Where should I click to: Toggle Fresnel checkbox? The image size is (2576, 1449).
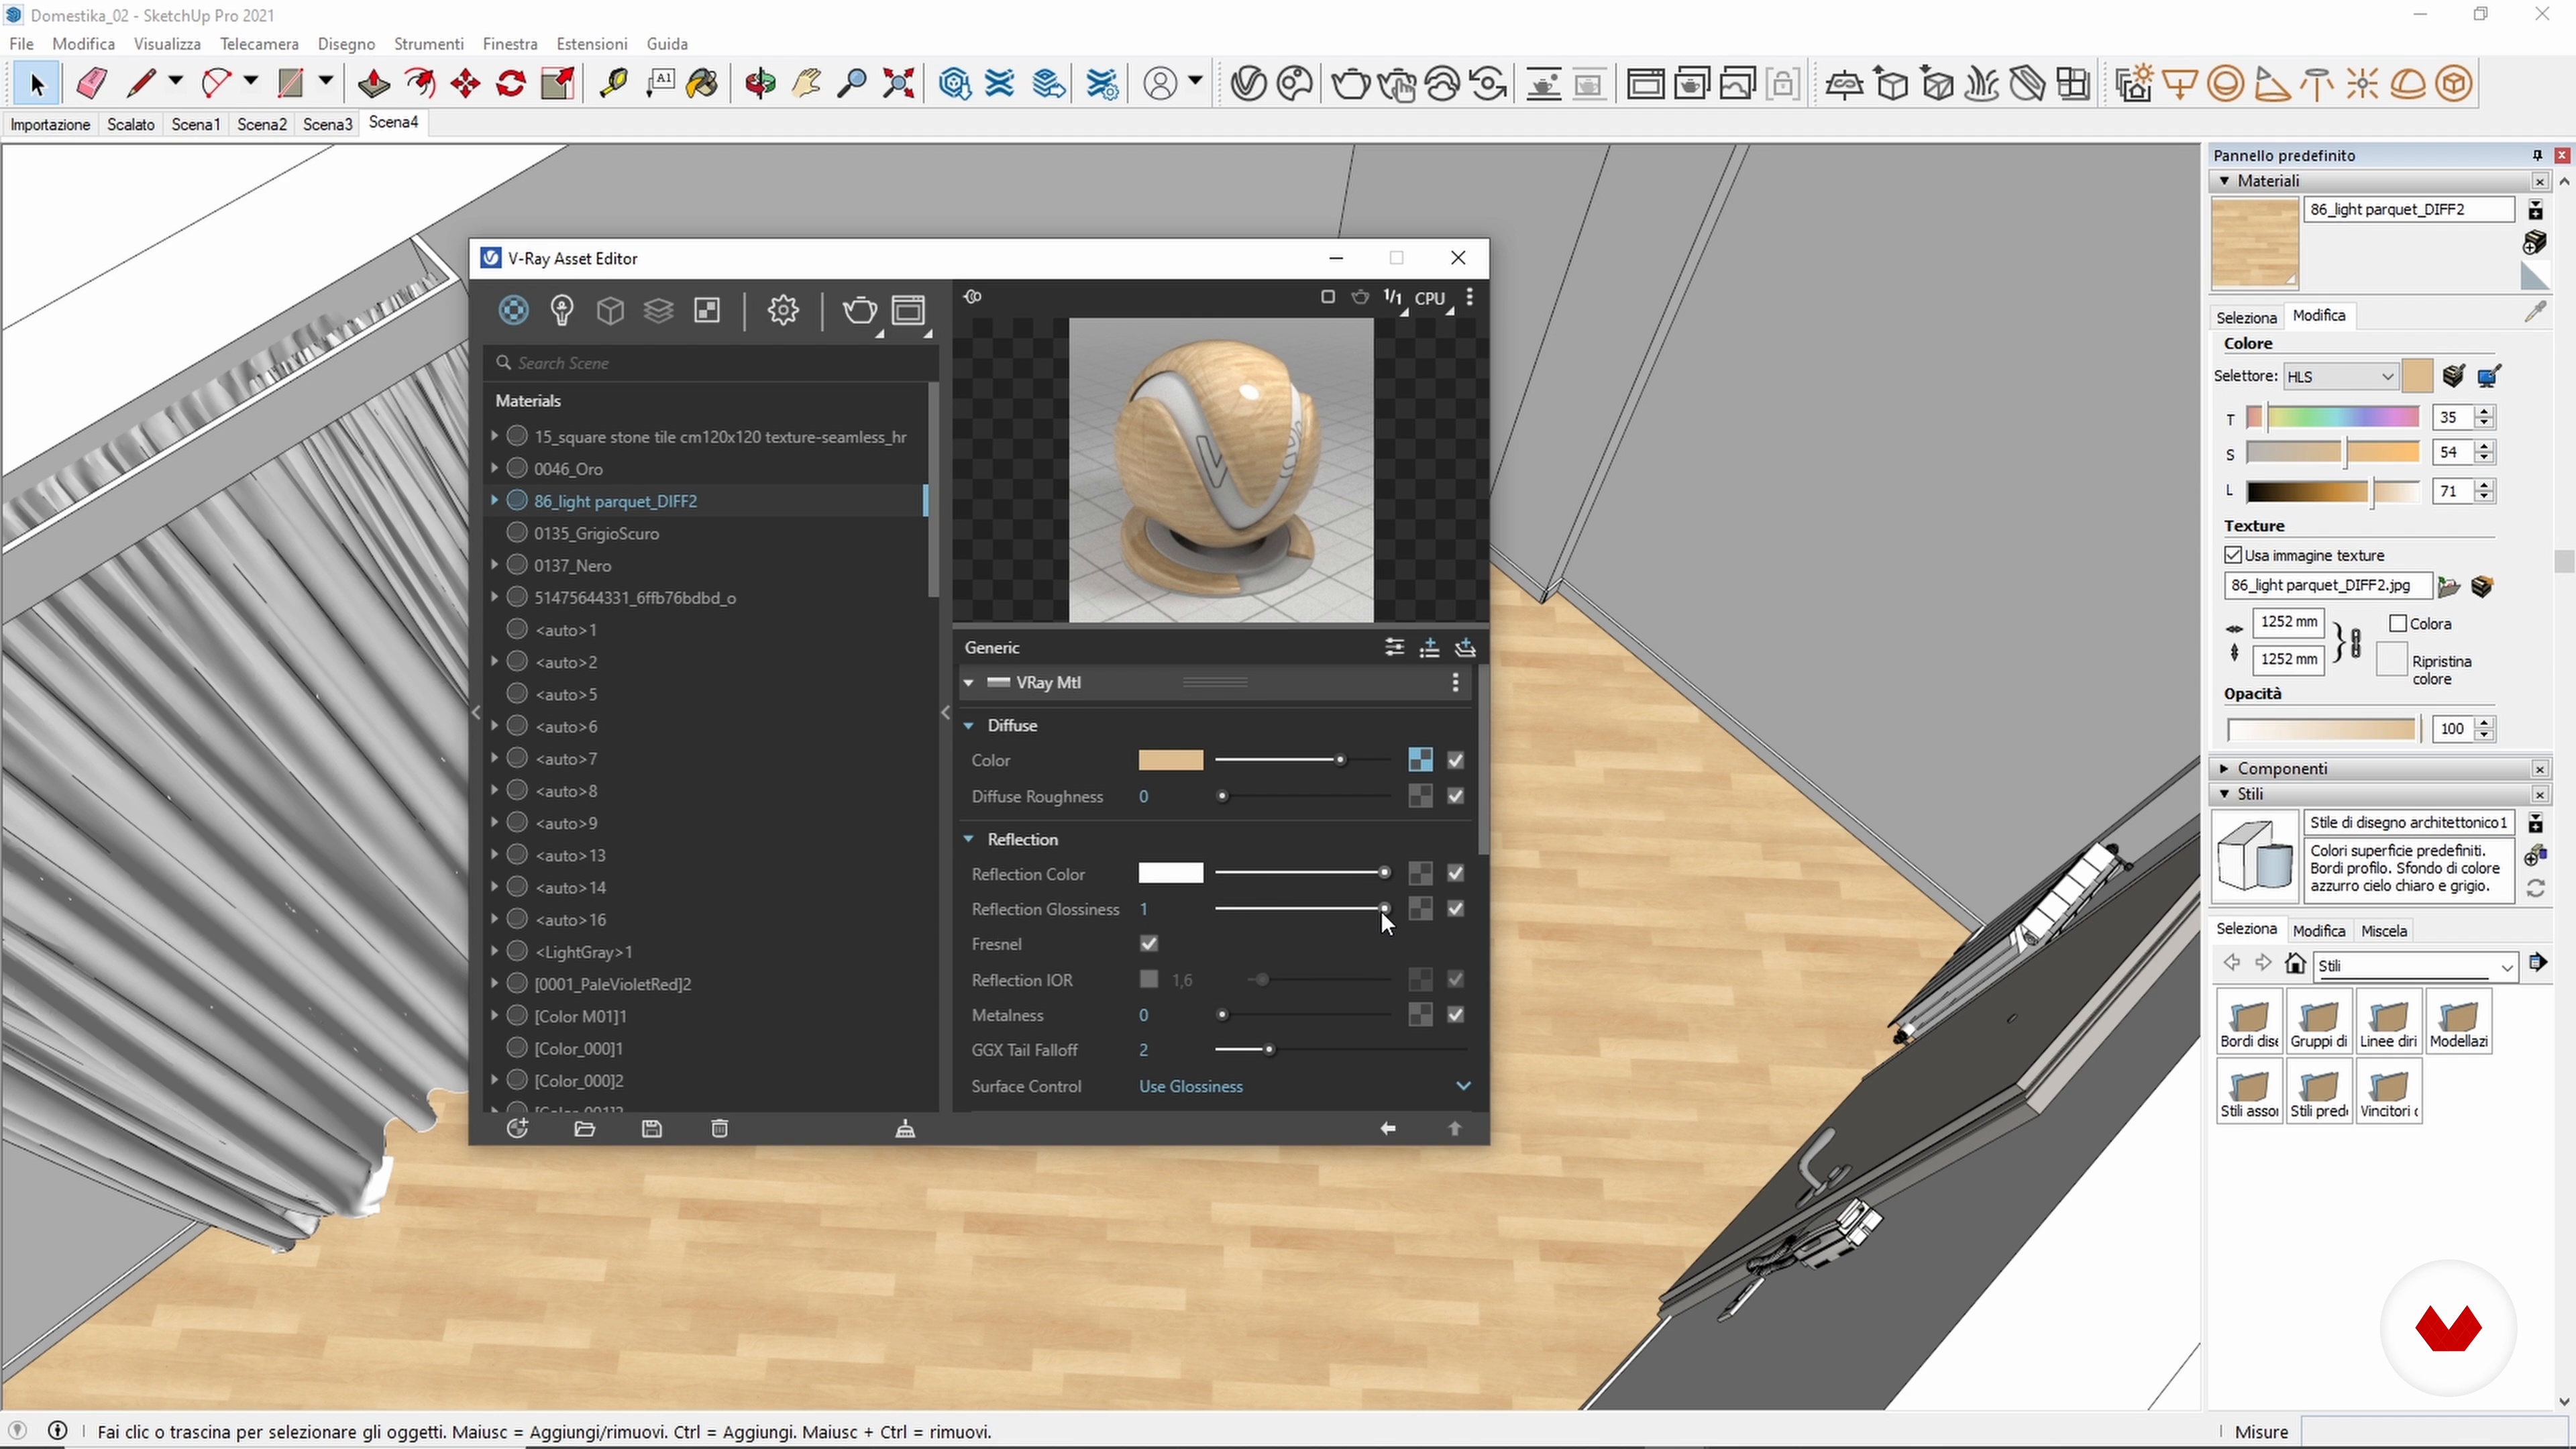click(x=1149, y=944)
